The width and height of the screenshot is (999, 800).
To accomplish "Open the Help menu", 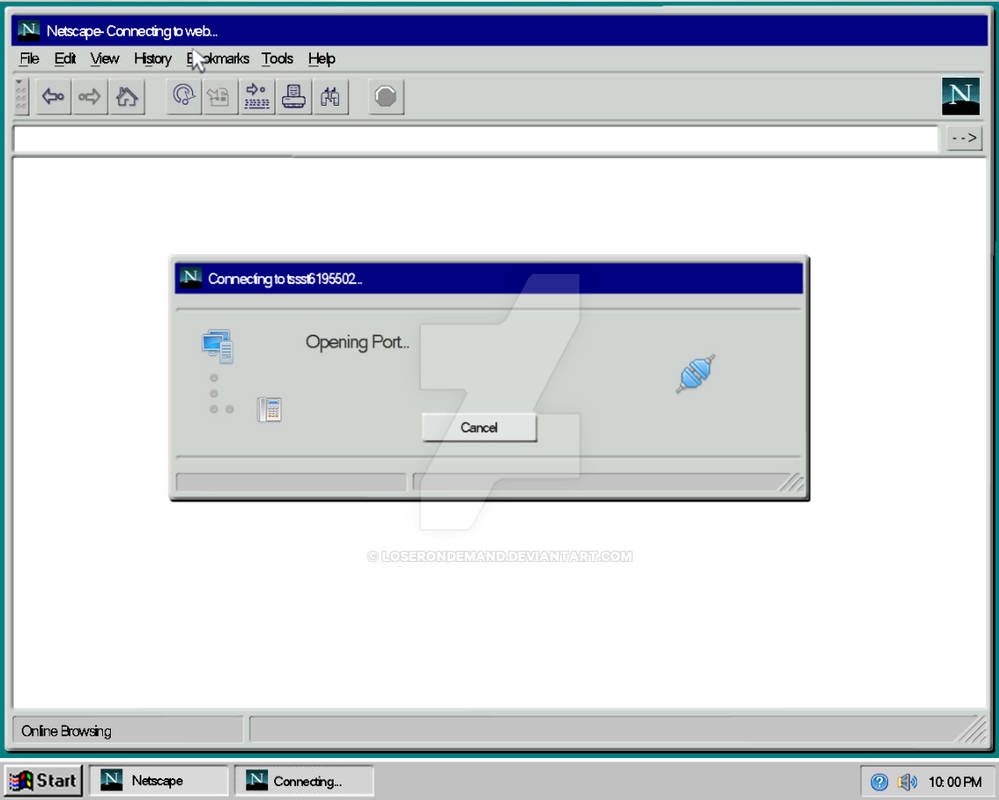I will tap(322, 59).
